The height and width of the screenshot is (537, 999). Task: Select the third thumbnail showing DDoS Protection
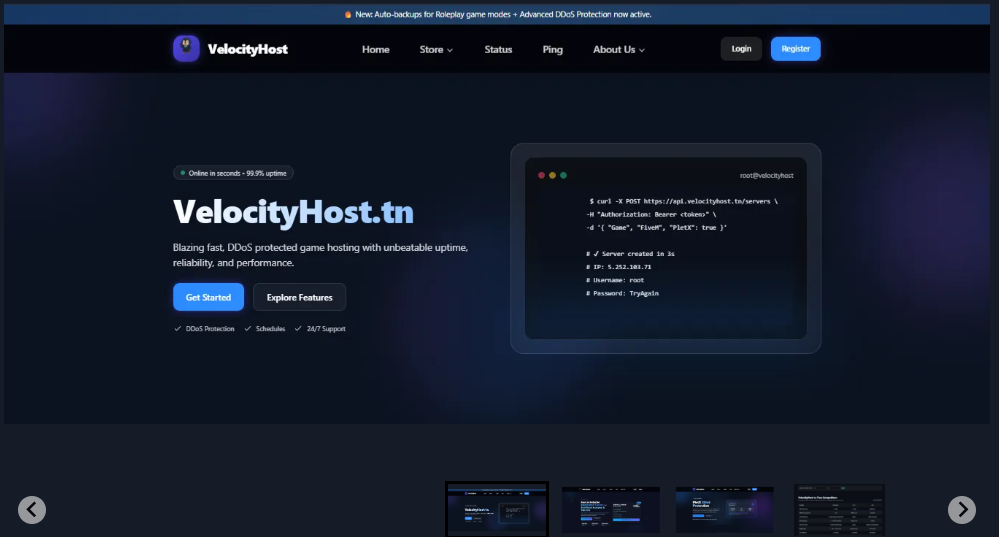pyautogui.click(x=724, y=510)
